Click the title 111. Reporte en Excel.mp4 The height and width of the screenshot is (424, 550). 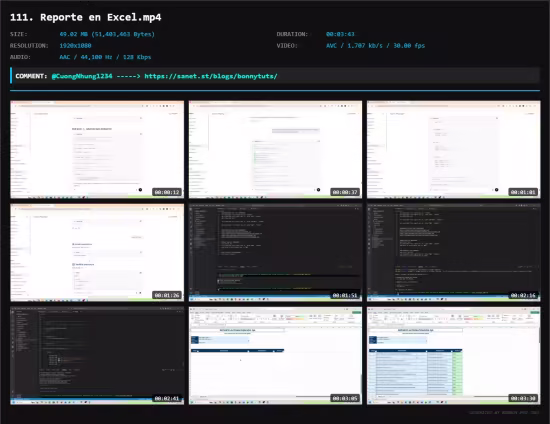coord(86,17)
